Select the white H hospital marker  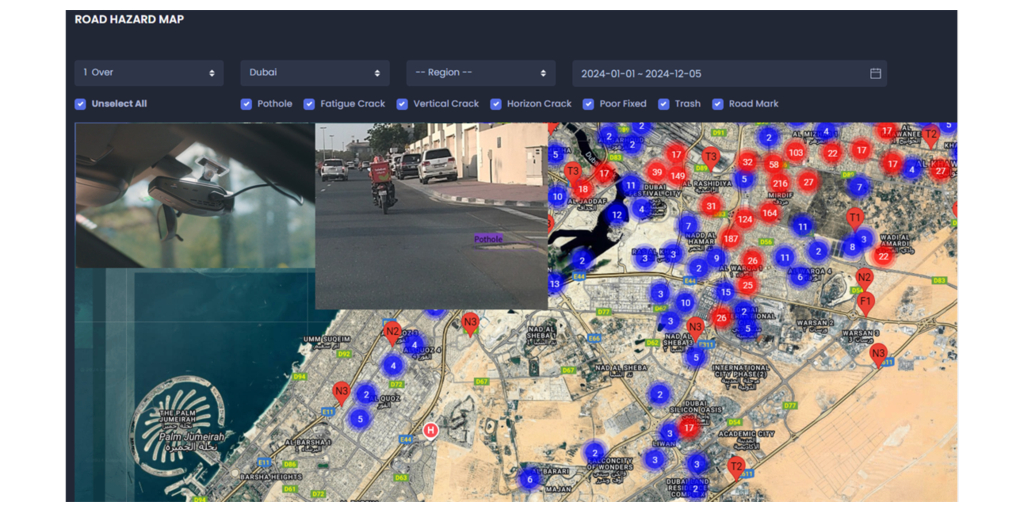tap(431, 431)
